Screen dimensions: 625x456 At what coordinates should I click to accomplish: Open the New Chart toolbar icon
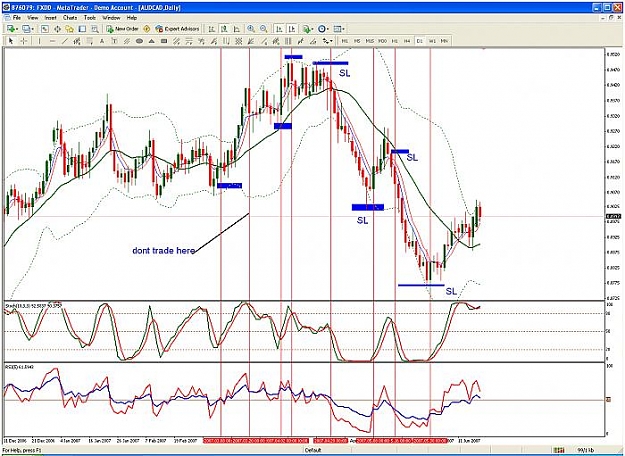click(10, 29)
